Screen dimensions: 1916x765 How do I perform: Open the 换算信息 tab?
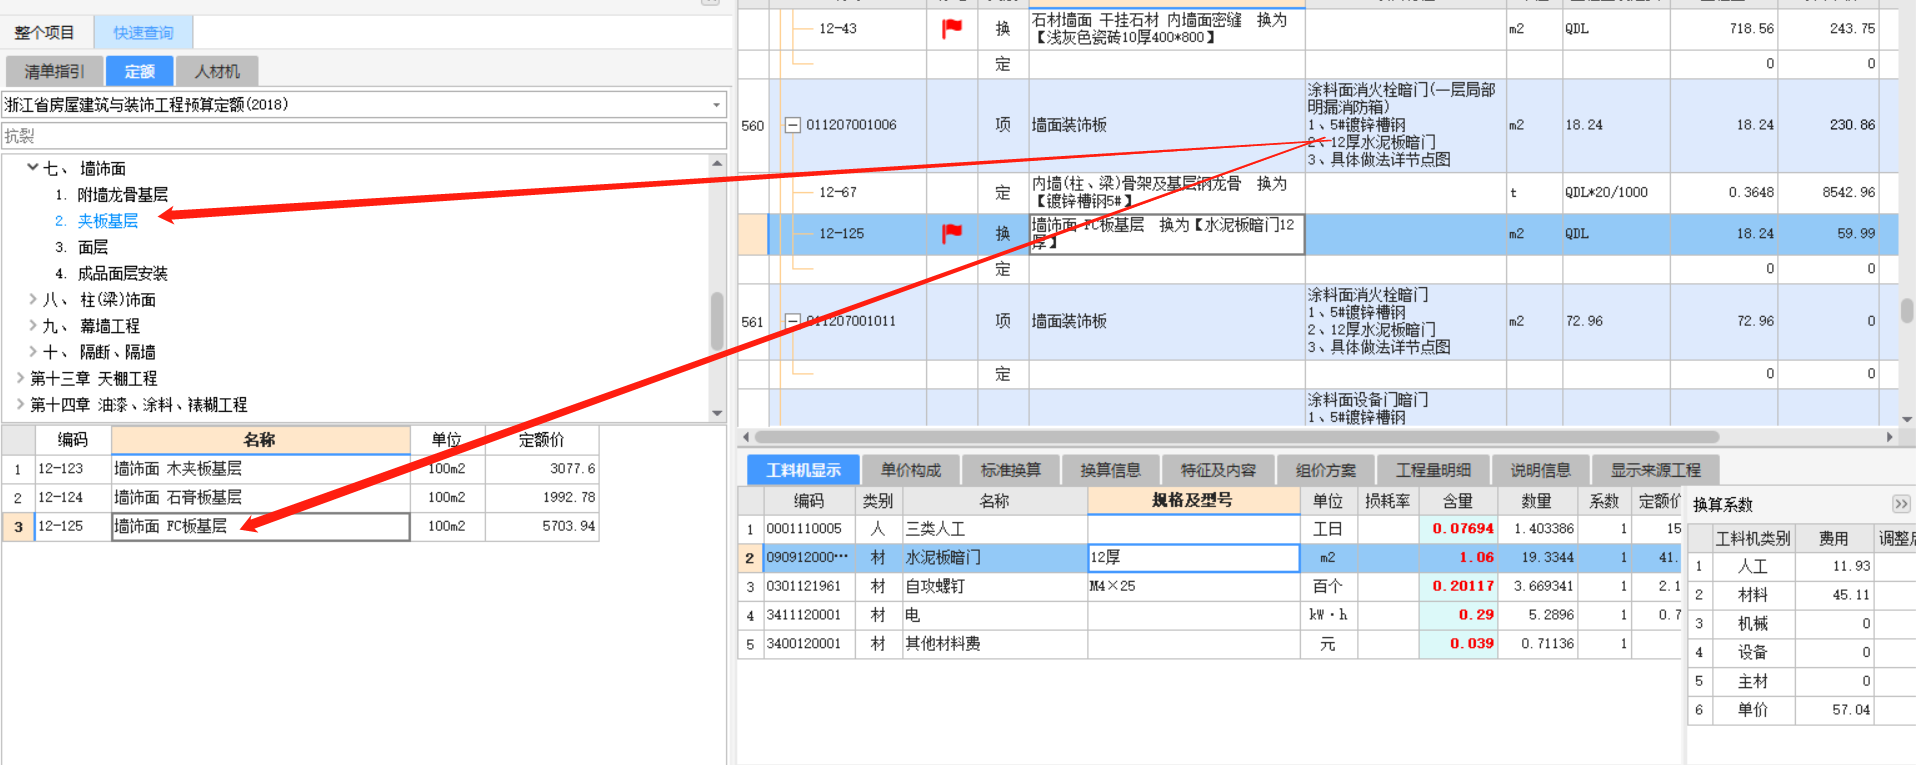1110,470
